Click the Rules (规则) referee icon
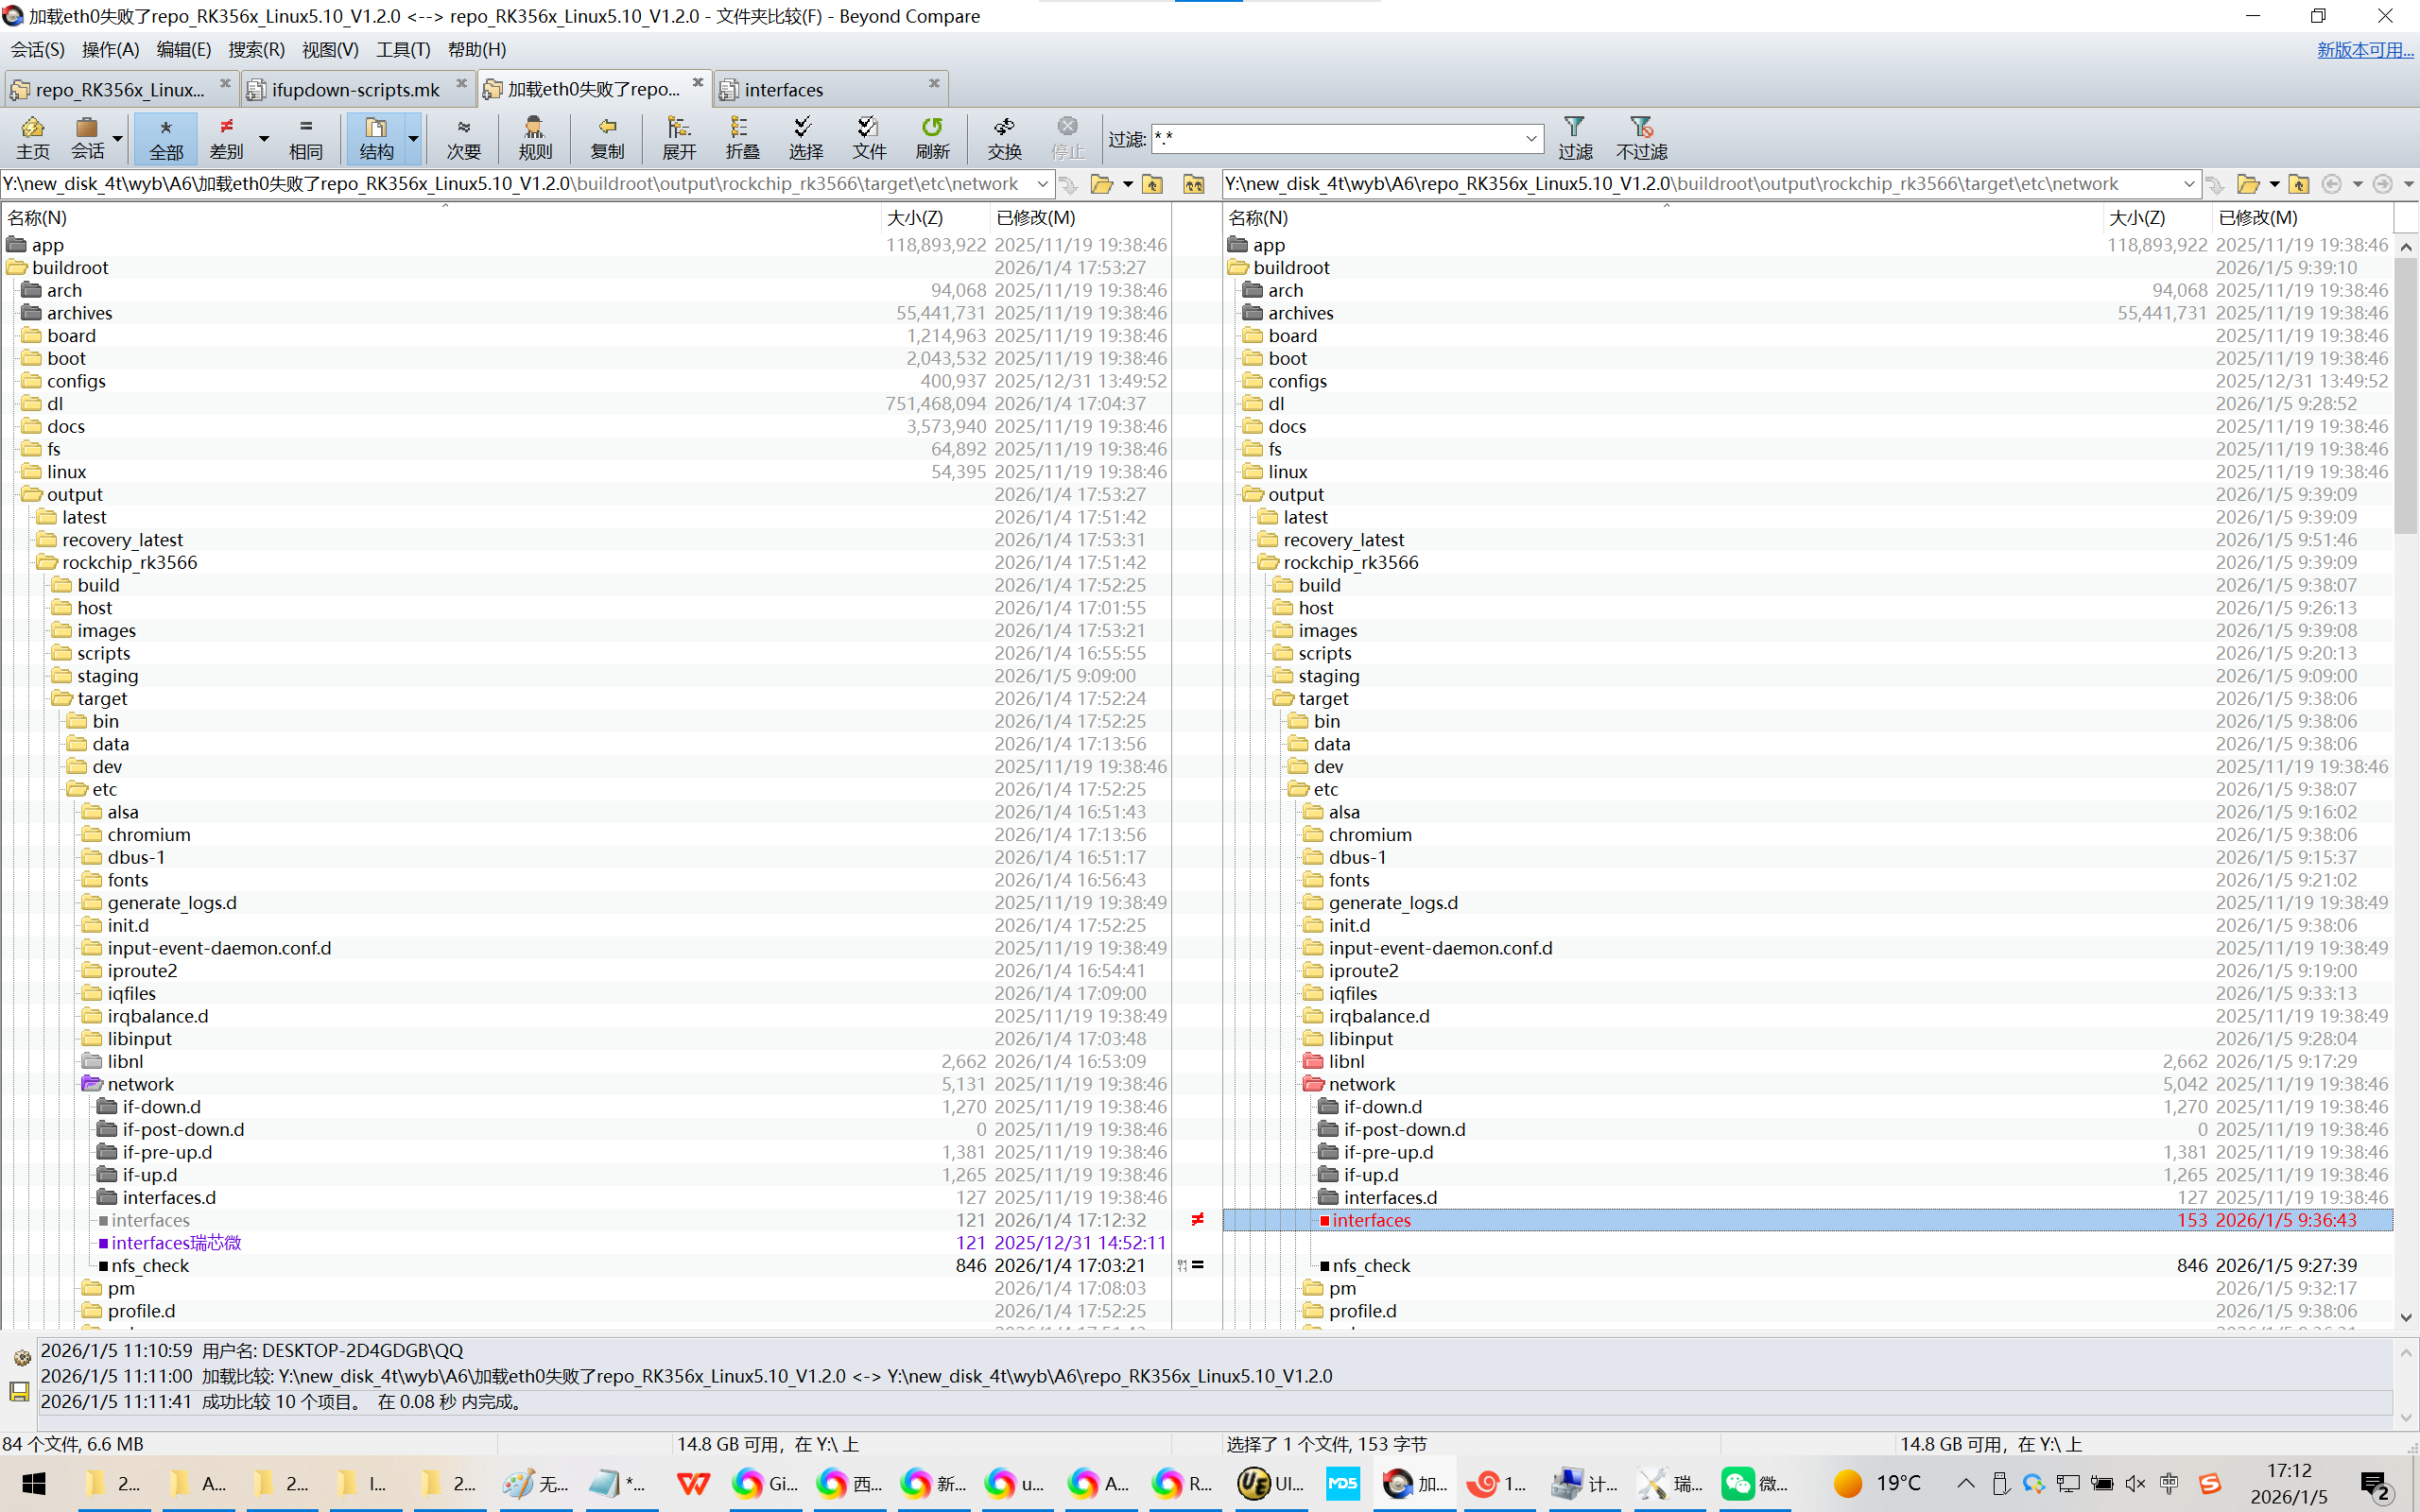Viewport: 2420px width, 1512px height. click(x=534, y=138)
